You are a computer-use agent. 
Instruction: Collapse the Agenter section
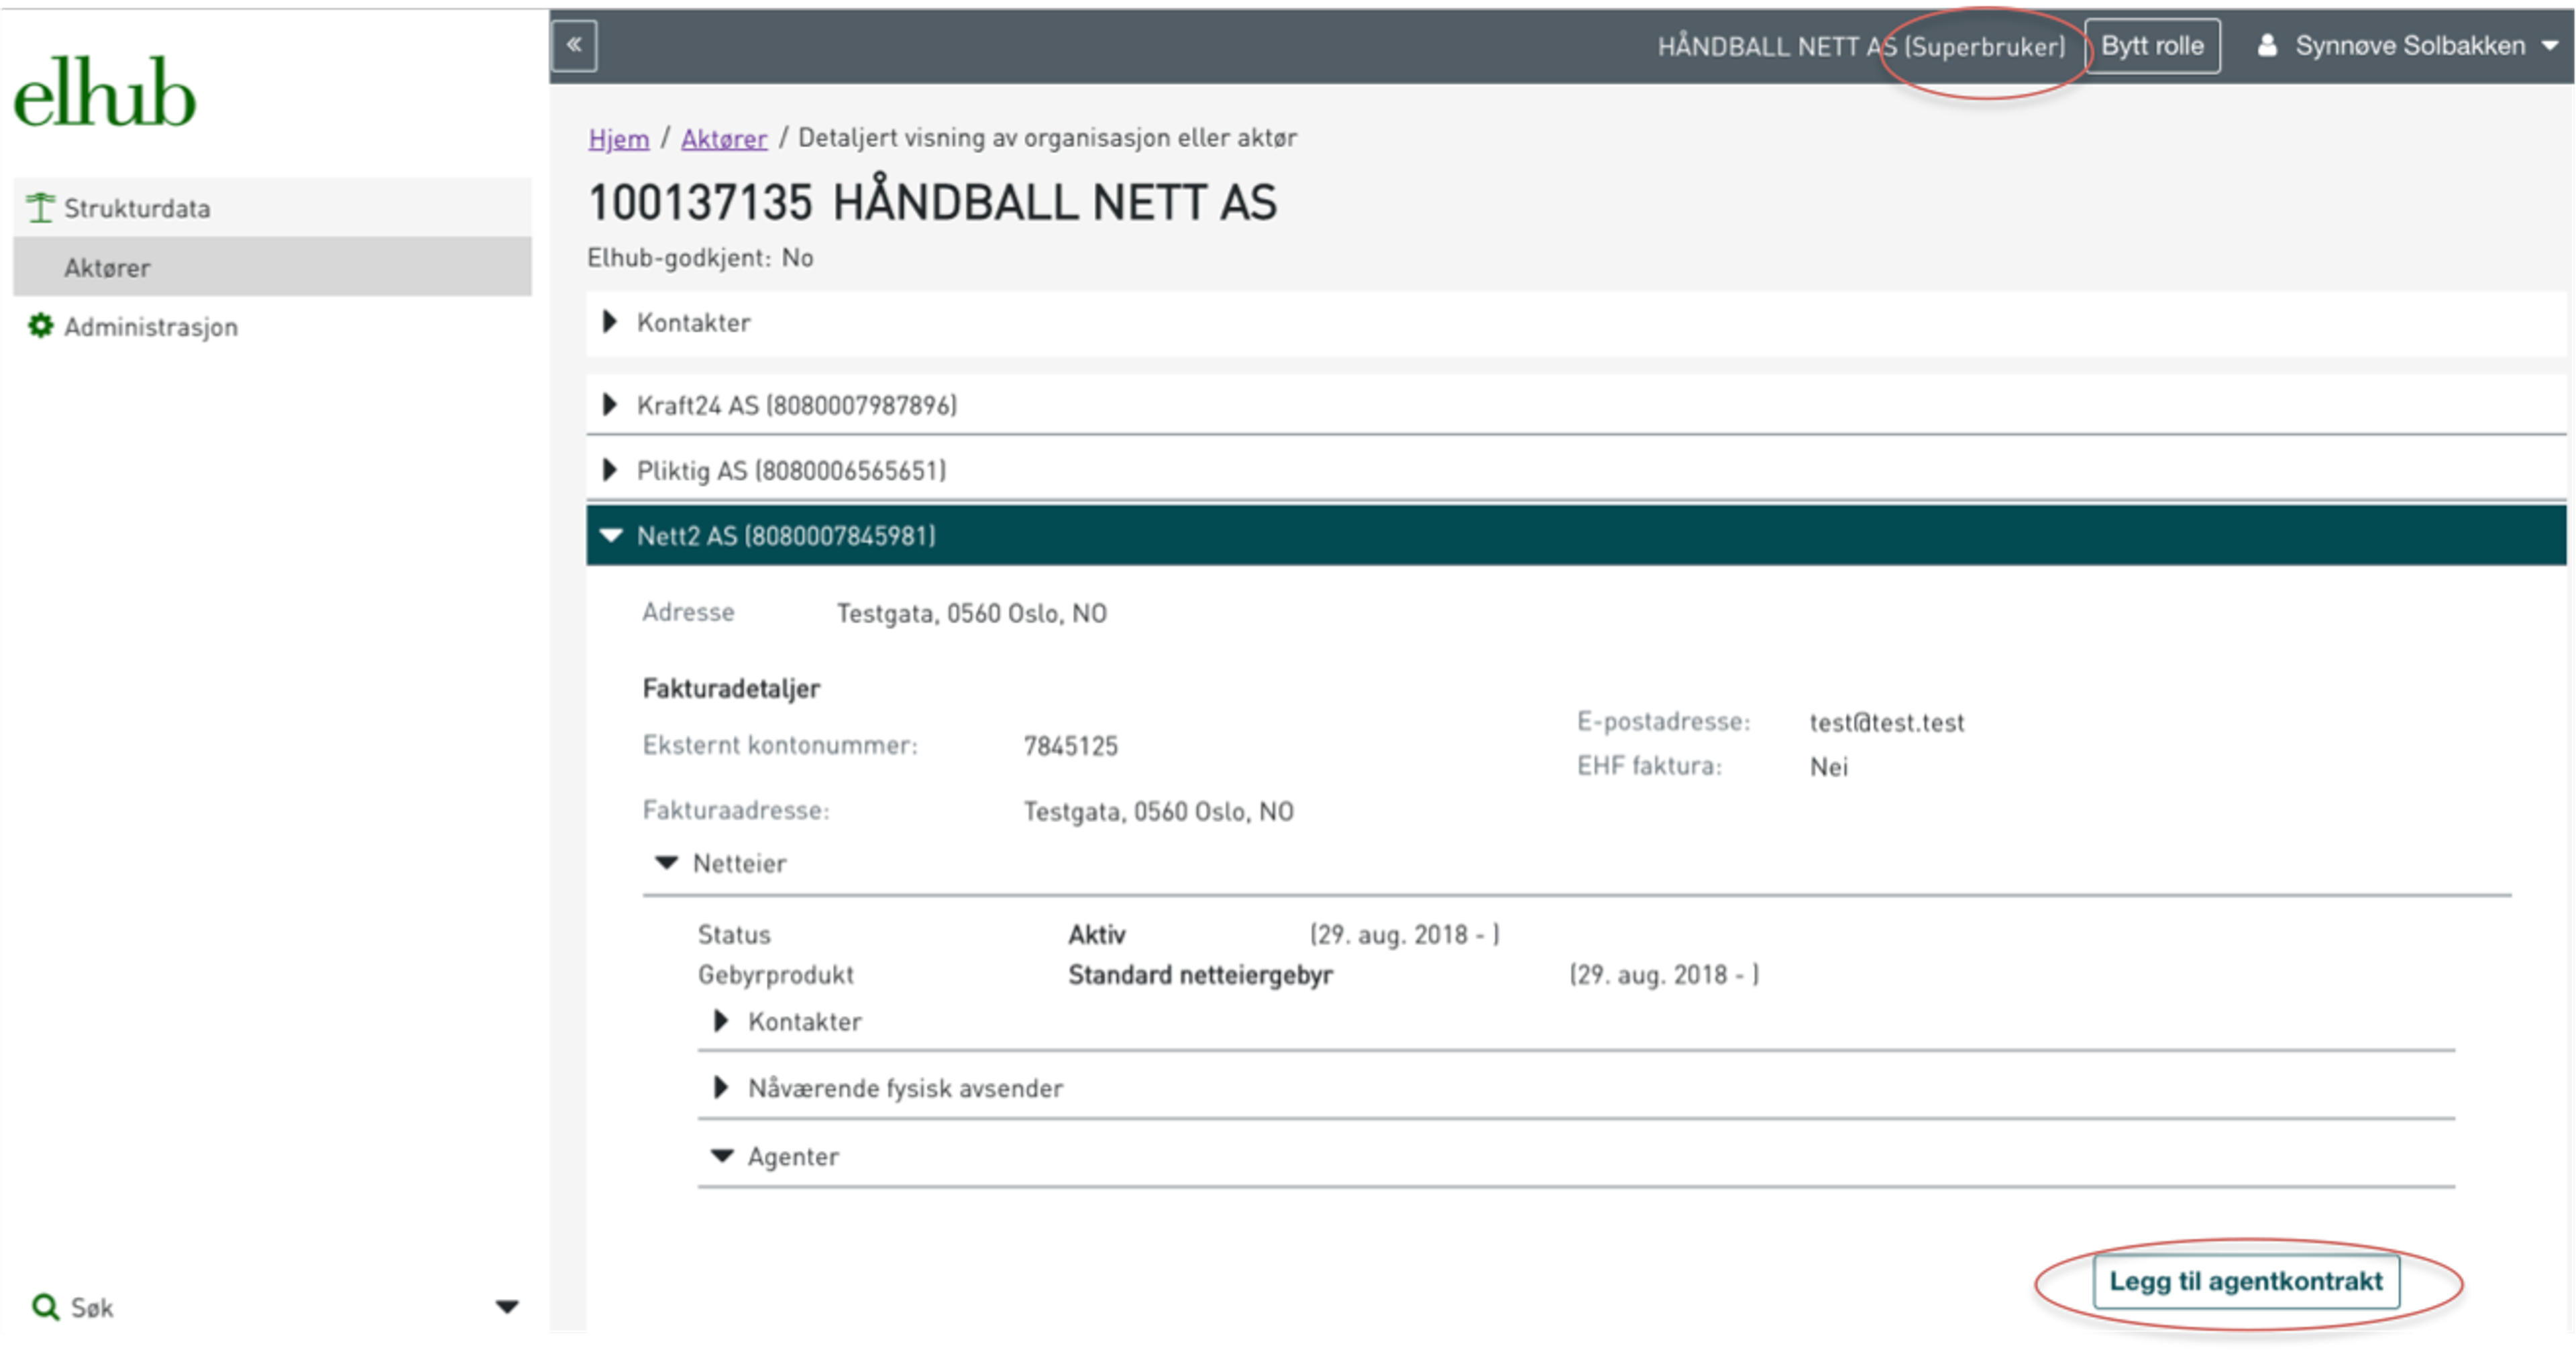coord(1576,1156)
